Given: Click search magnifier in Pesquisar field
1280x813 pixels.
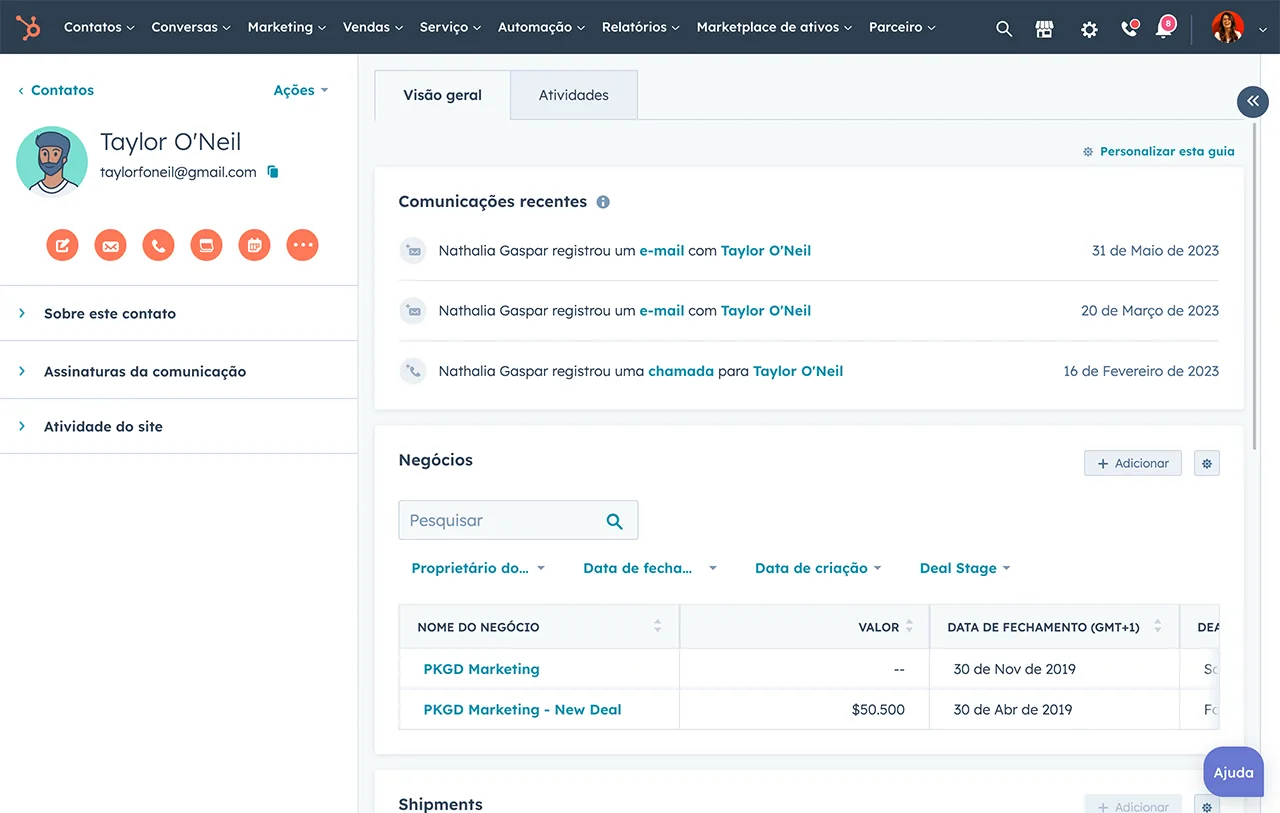Looking at the screenshot, I should (x=614, y=521).
